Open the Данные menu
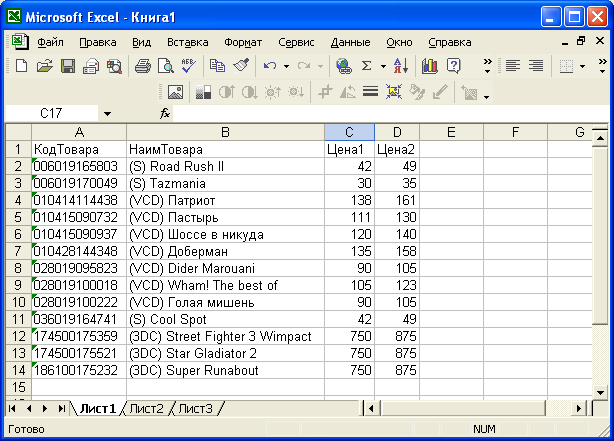 (x=350, y=42)
